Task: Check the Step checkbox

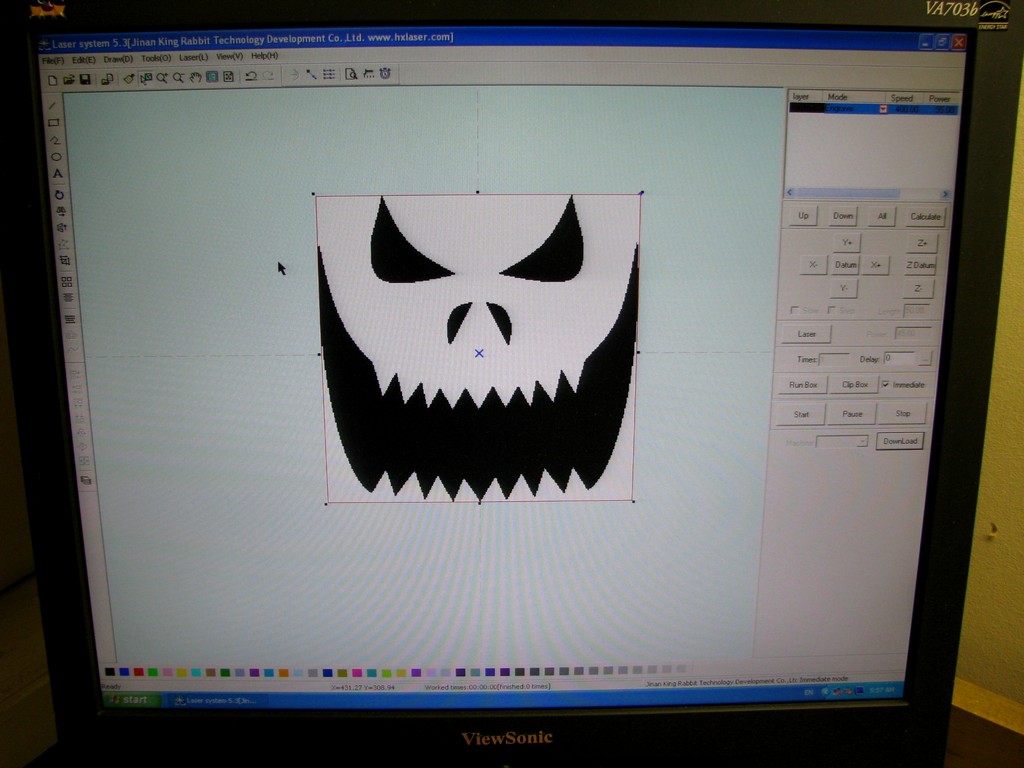Action: [830, 308]
